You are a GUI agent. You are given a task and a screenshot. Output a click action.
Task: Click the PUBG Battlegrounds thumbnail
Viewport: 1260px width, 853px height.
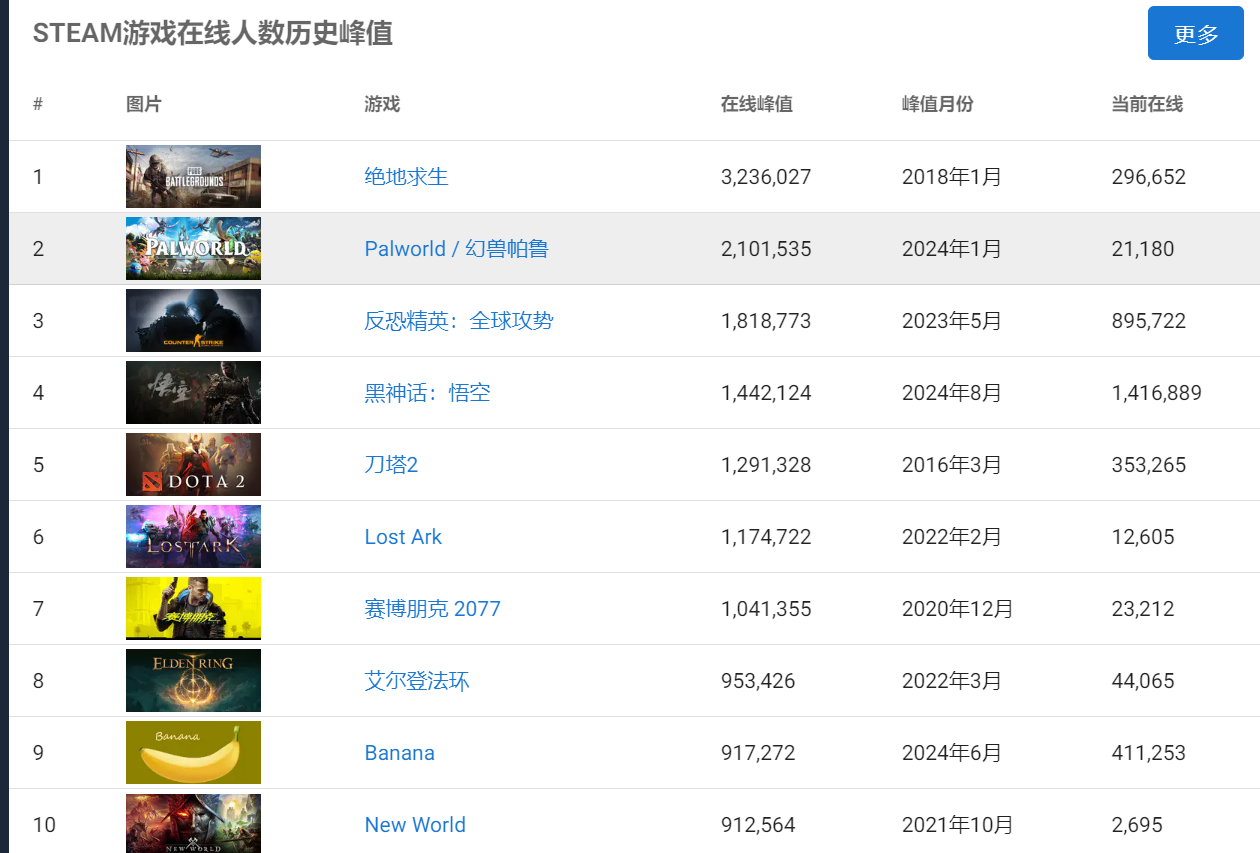193,177
